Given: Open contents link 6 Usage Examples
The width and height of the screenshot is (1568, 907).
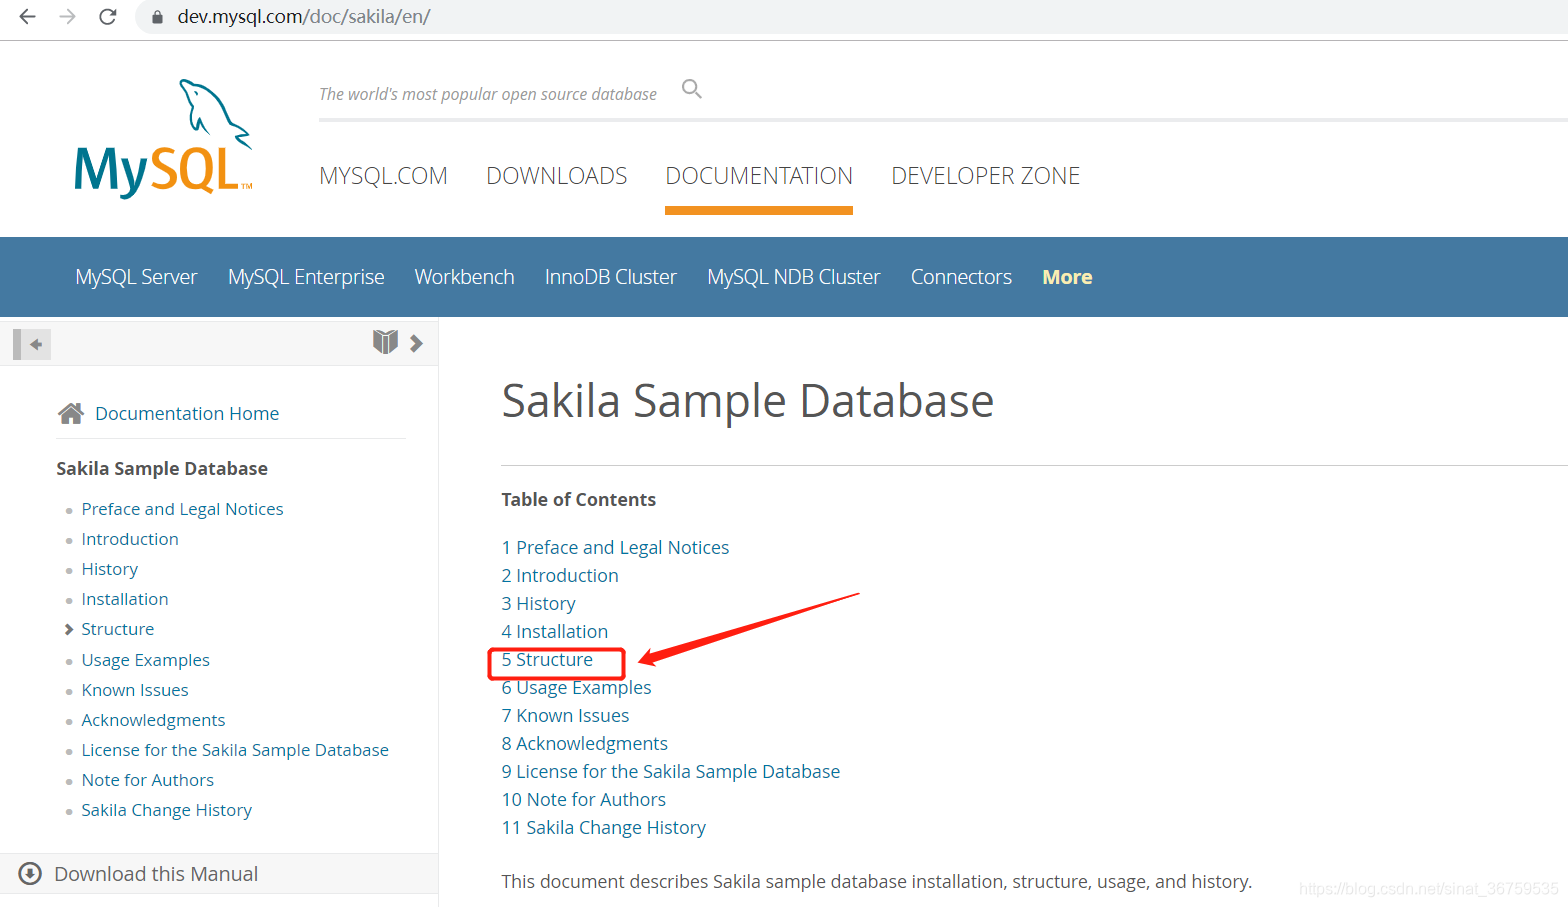Looking at the screenshot, I should [x=576, y=687].
